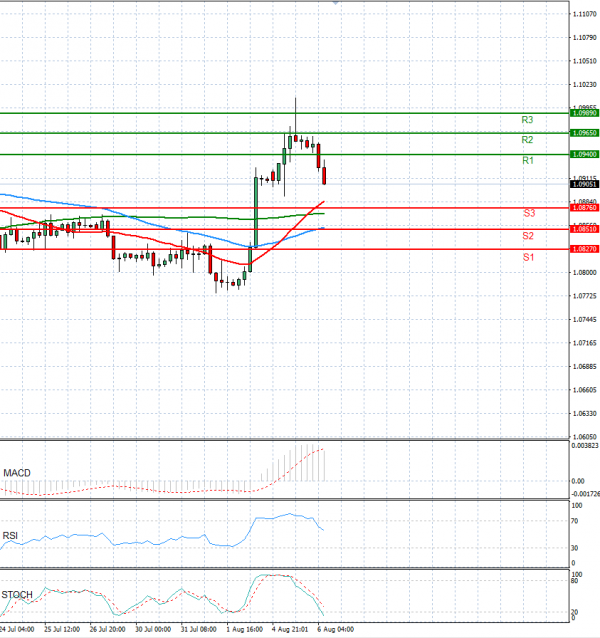Click the 1.10790 price axis value

(x=585, y=37)
